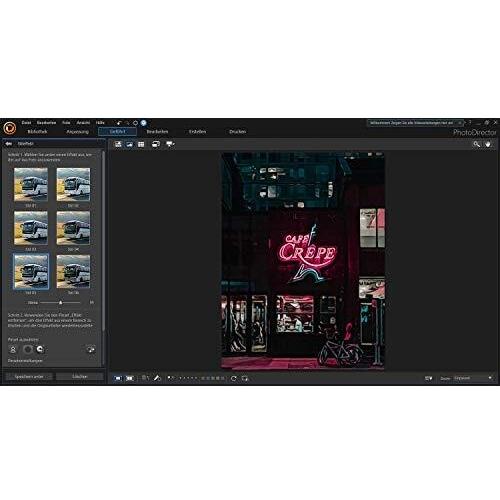Click a color label square in bottom toolbar
This screenshot has width=500, height=500.
tap(213, 378)
